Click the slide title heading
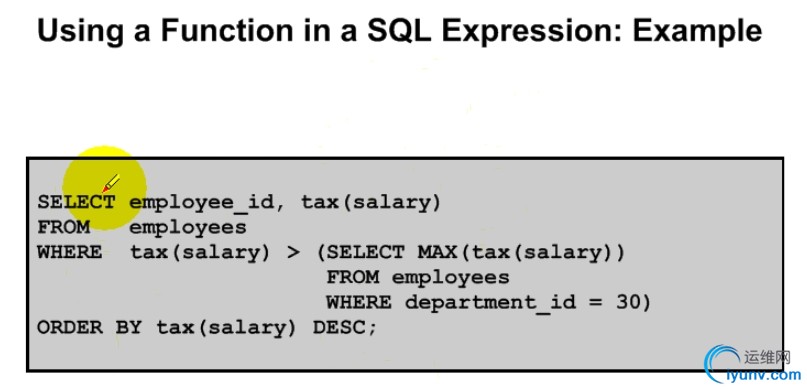This screenshot has width=807, height=391. coord(399,30)
